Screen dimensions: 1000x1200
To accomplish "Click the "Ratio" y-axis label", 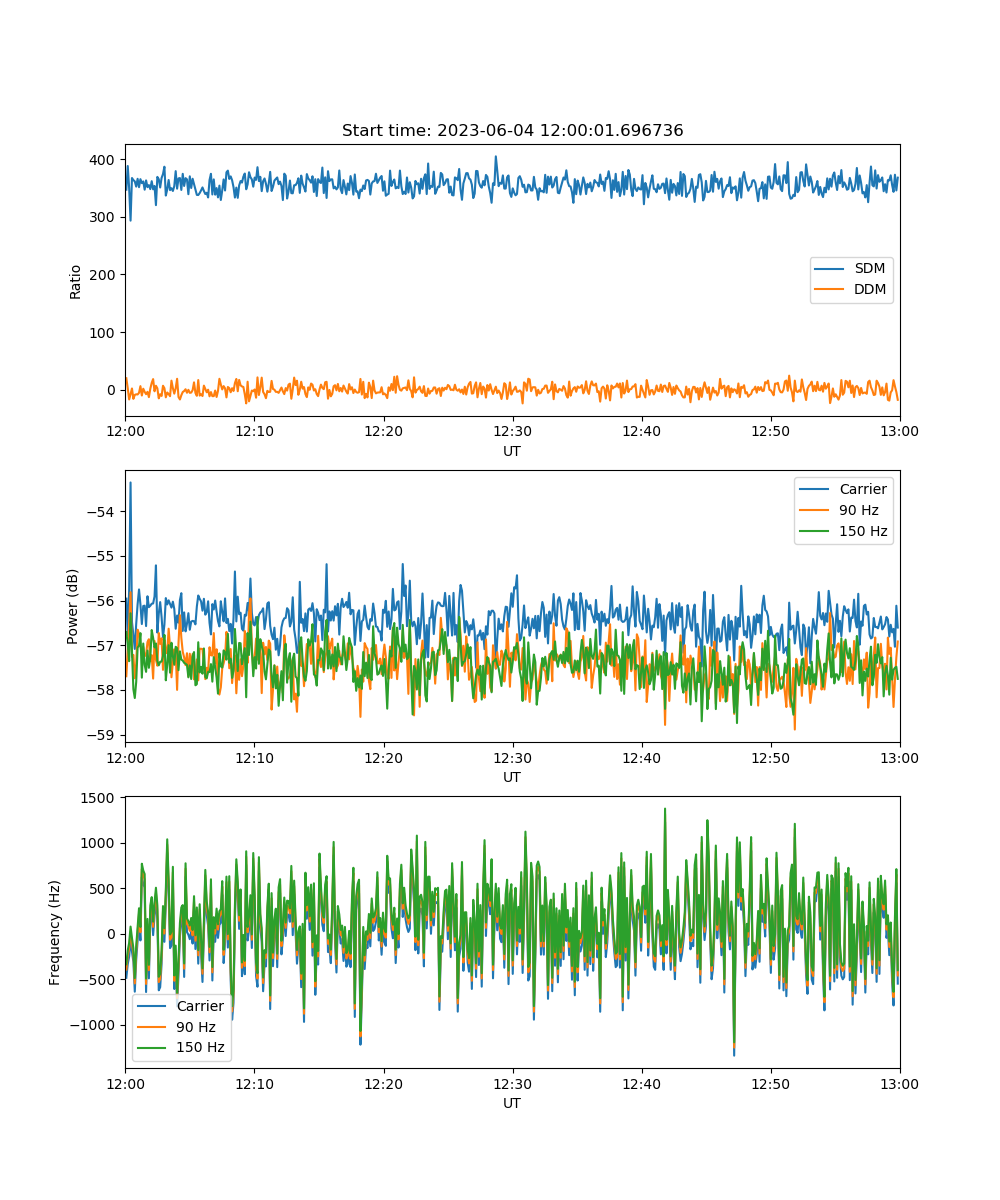I will pyautogui.click(x=75, y=281).
